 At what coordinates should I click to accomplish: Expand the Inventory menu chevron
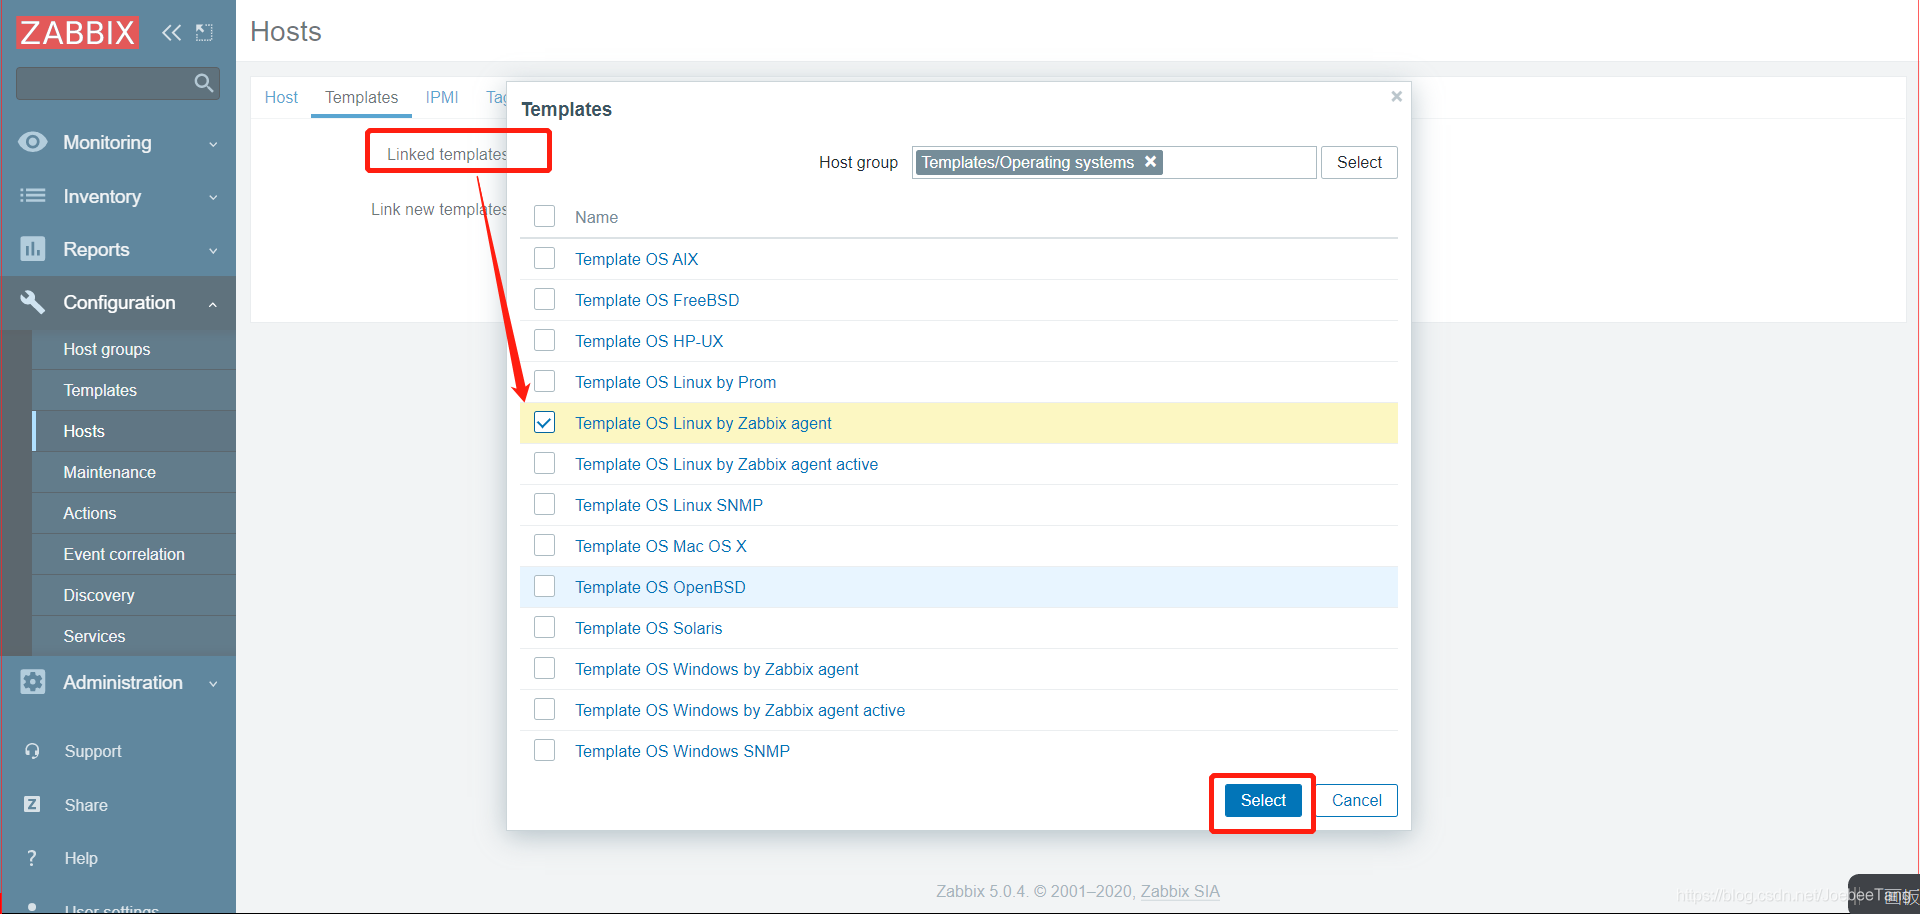click(x=213, y=198)
